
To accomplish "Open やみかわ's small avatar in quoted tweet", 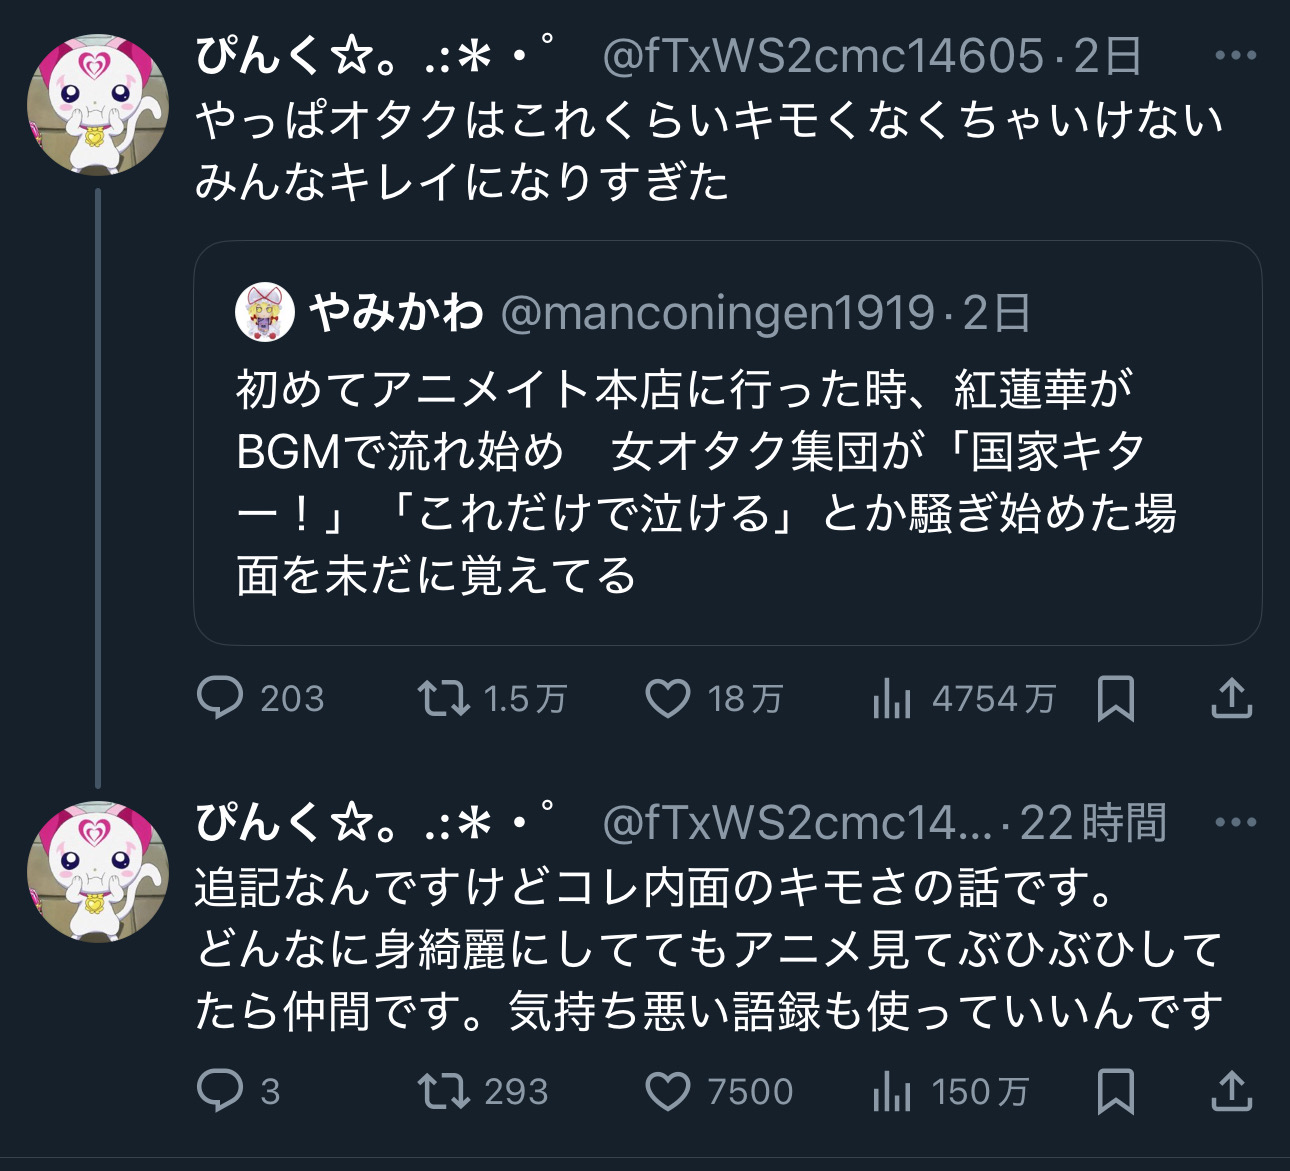I will (x=264, y=312).
